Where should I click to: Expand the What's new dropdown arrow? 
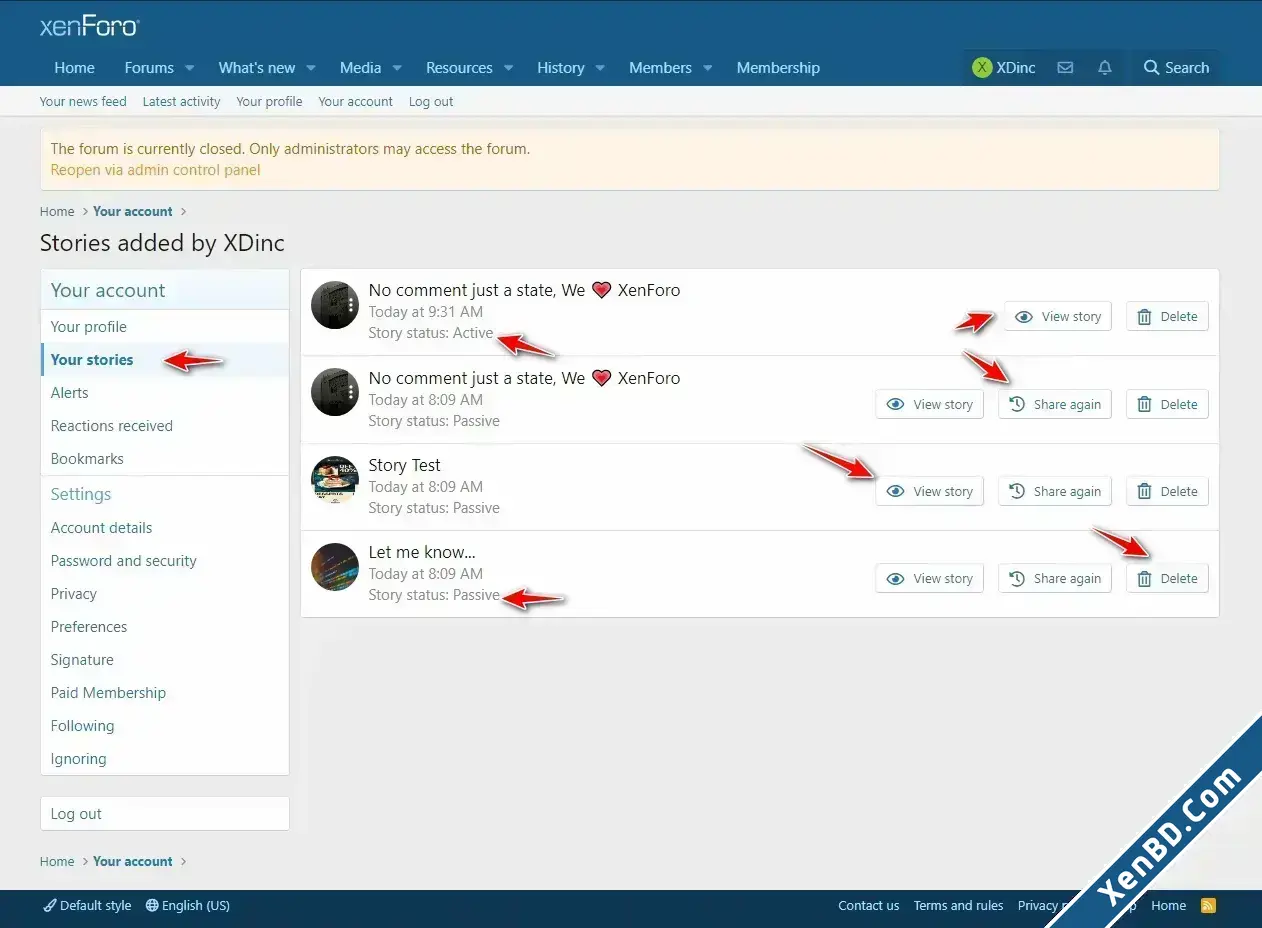tap(311, 68)
